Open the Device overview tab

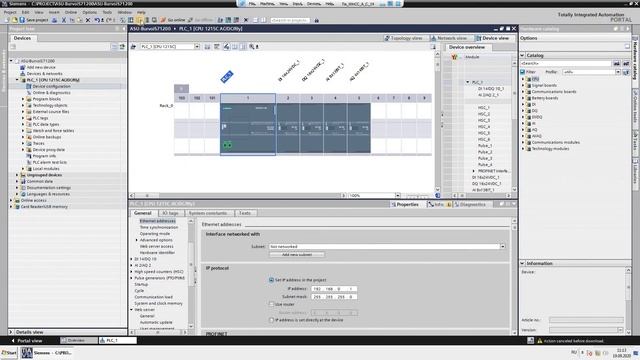(467, 47)
